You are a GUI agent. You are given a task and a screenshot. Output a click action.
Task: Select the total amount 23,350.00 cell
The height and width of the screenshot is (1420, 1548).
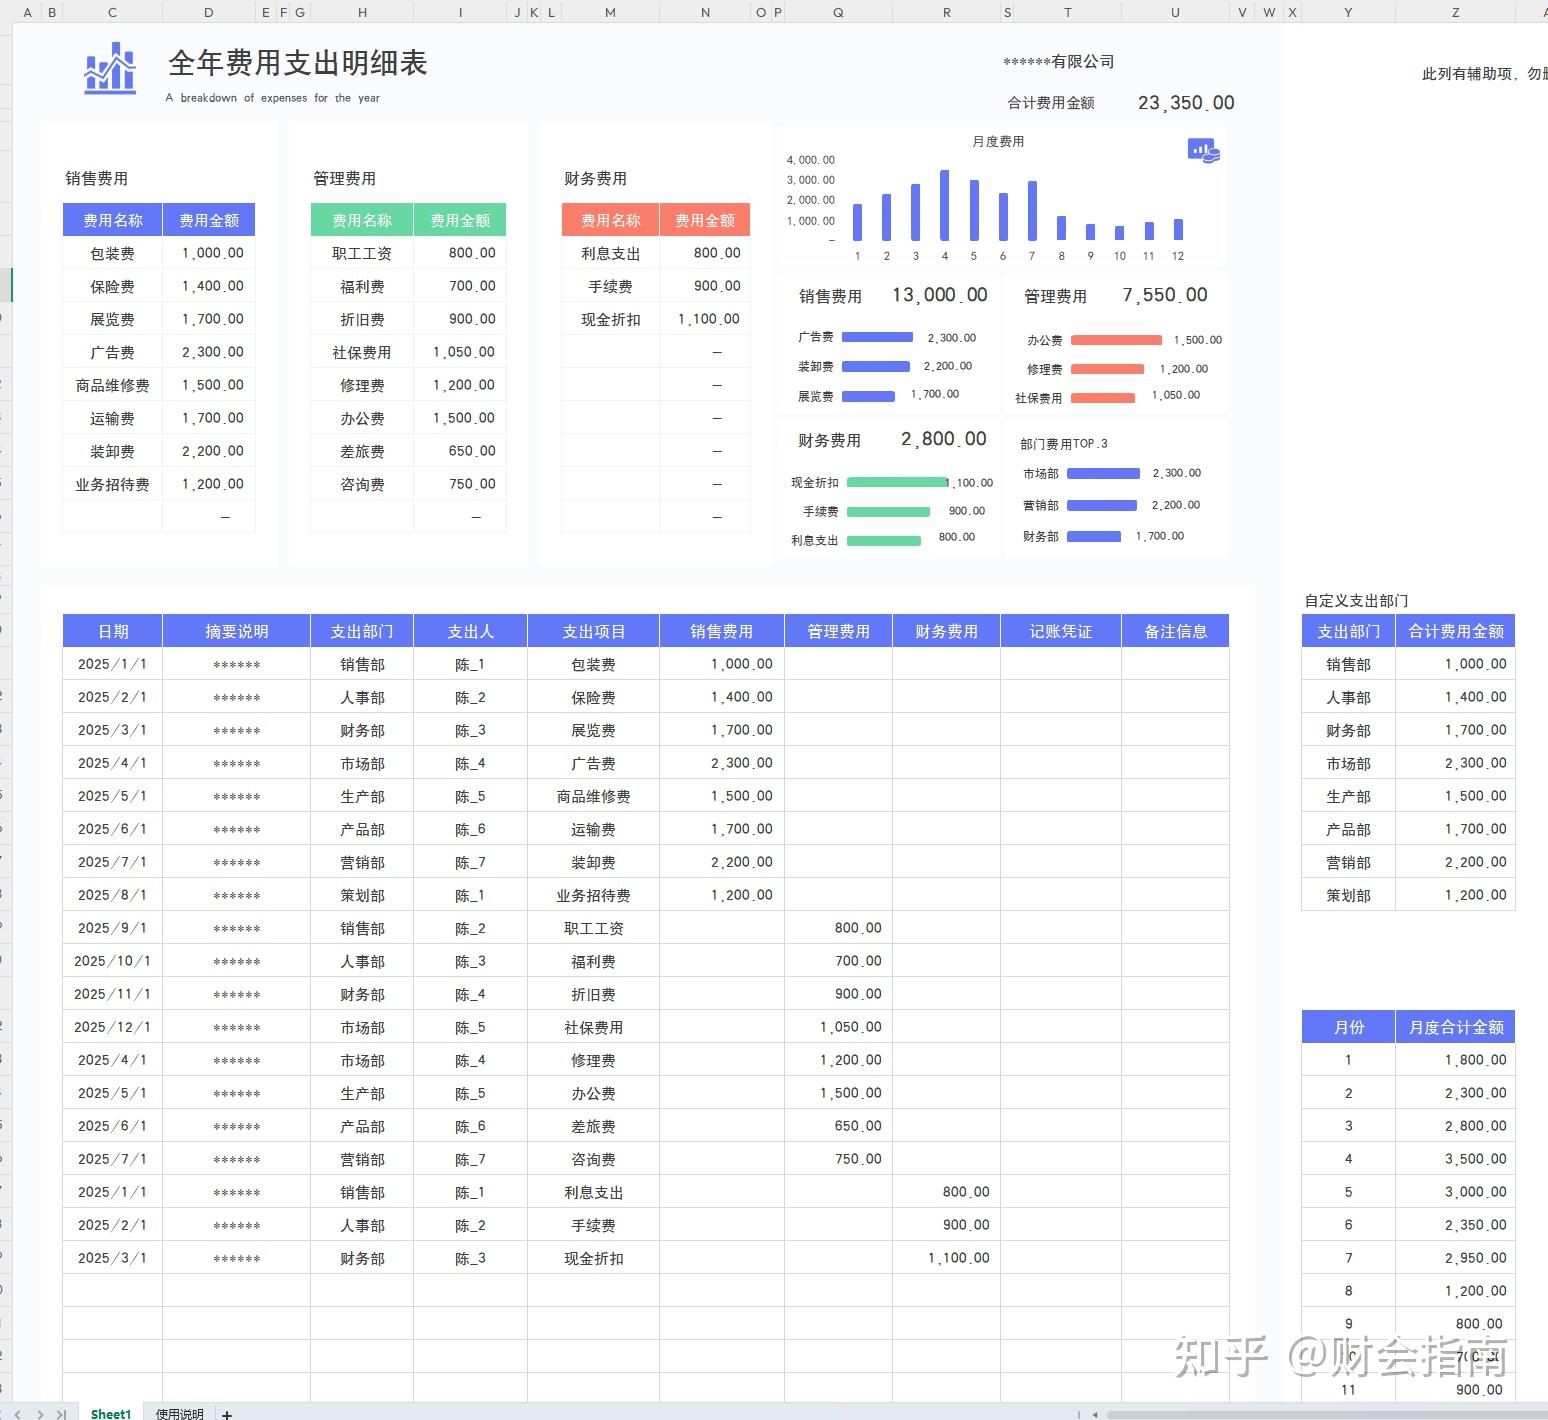click(1186, 103)
